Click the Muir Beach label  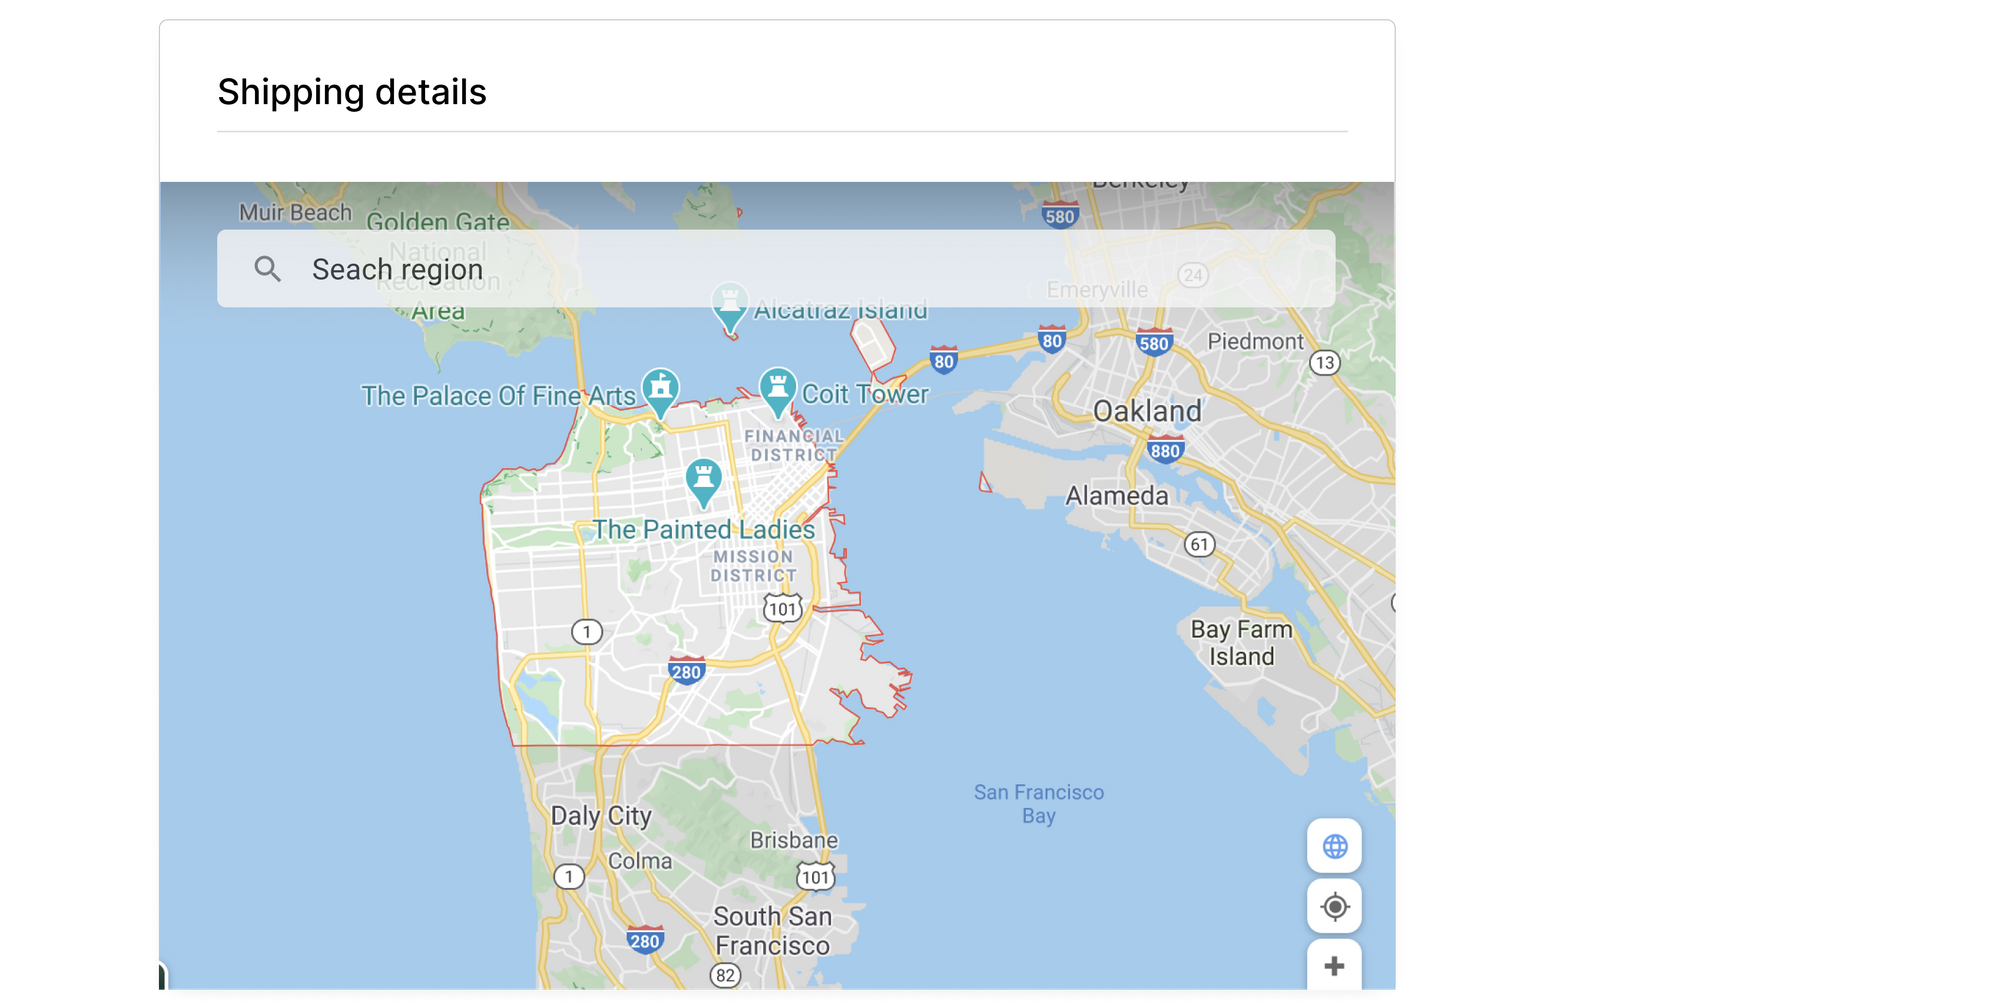295,212
